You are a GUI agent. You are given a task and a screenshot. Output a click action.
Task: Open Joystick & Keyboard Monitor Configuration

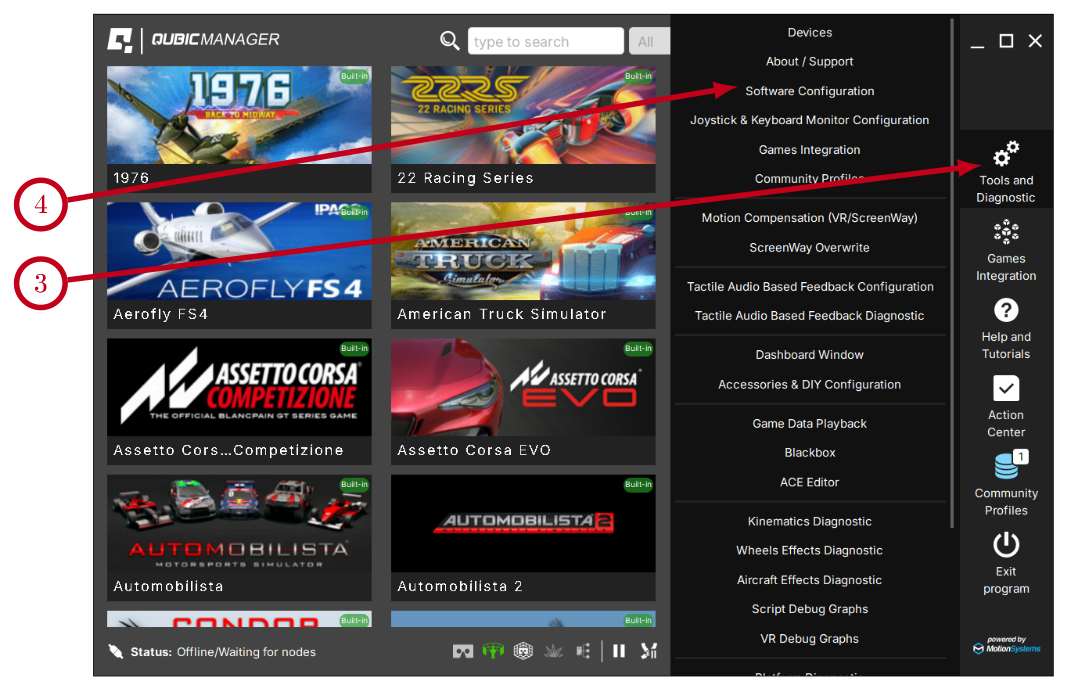(x=809, y=120)
